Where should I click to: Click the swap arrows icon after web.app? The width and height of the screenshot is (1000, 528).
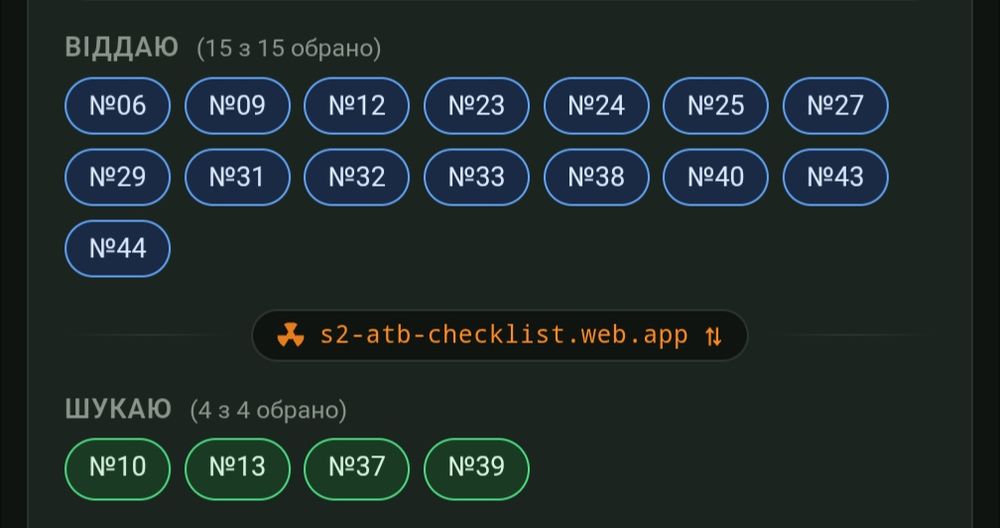tap(713, 336)
